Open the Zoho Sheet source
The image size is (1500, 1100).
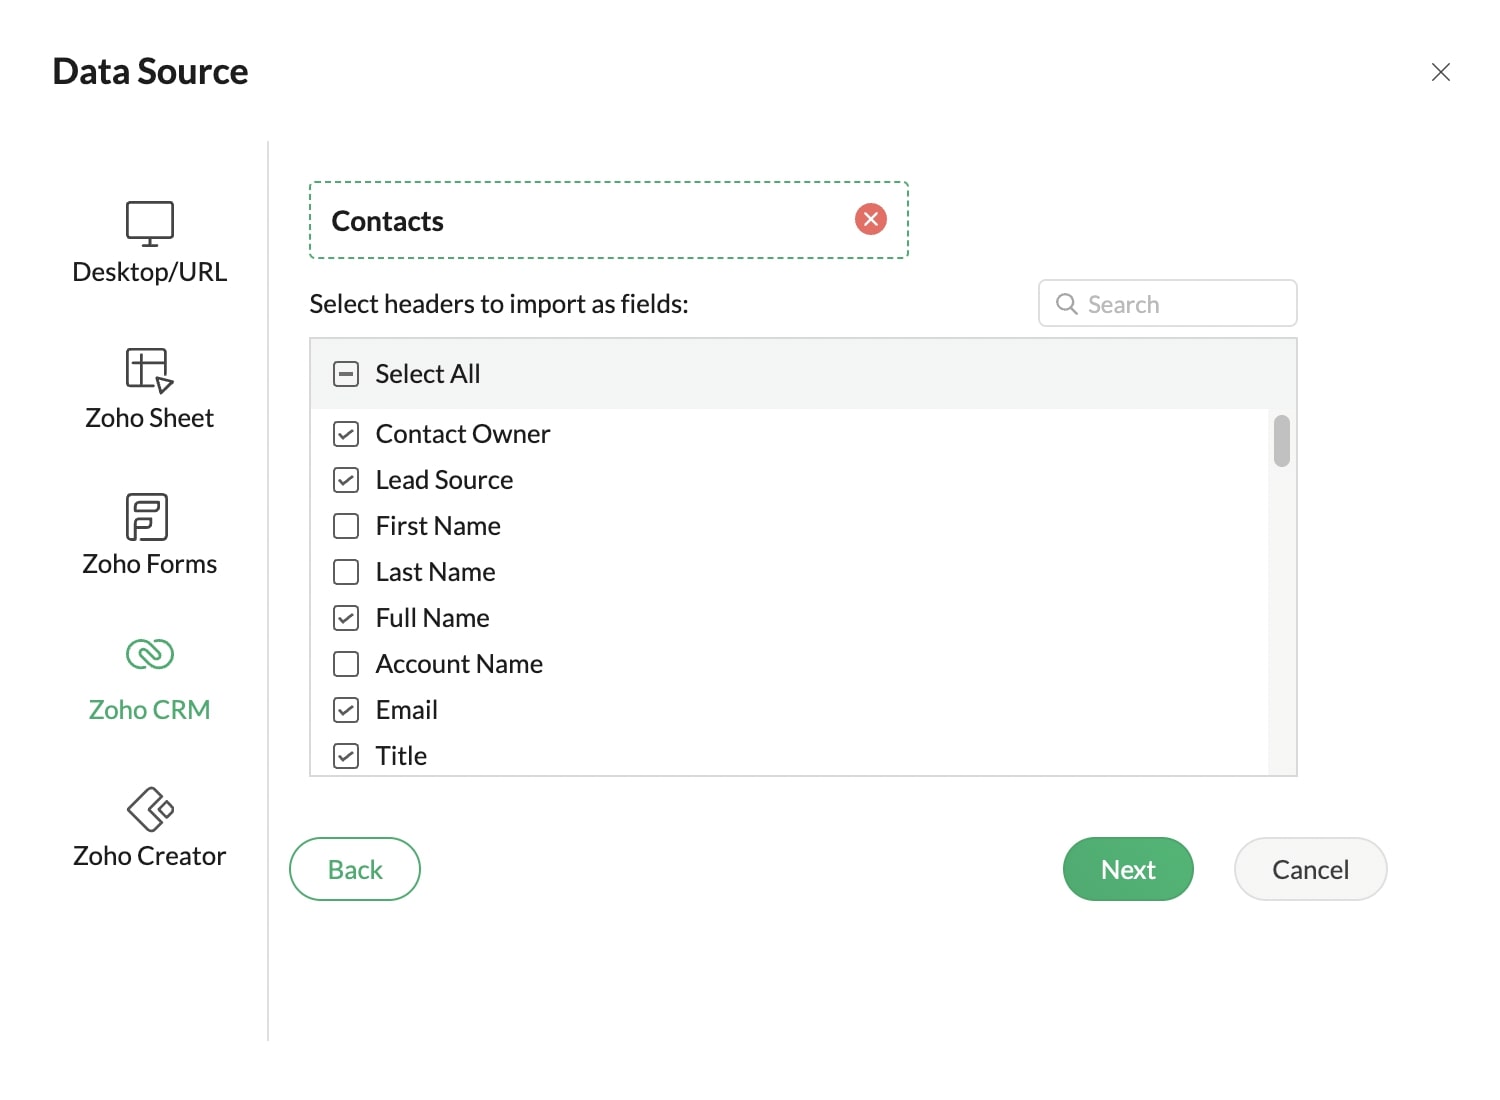[149, 368]
